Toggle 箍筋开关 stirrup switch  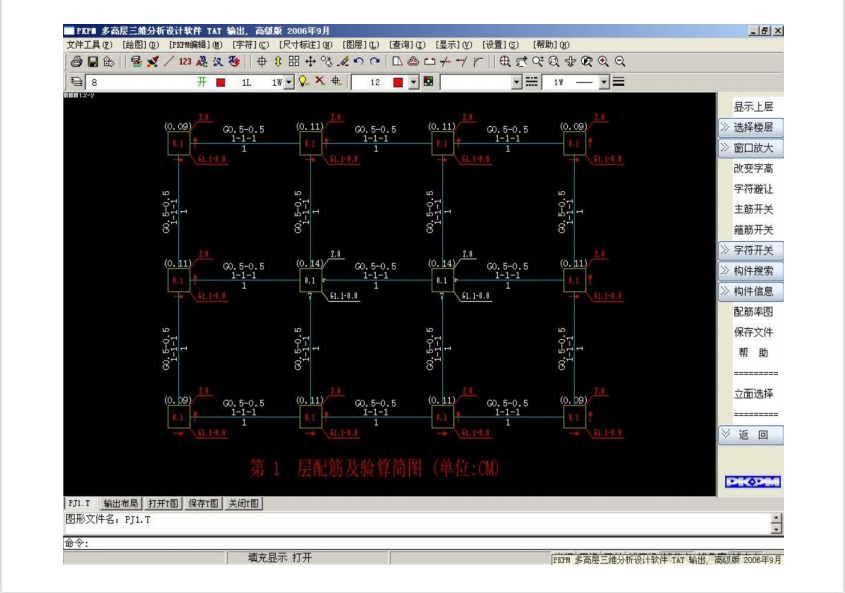[753, 230]
